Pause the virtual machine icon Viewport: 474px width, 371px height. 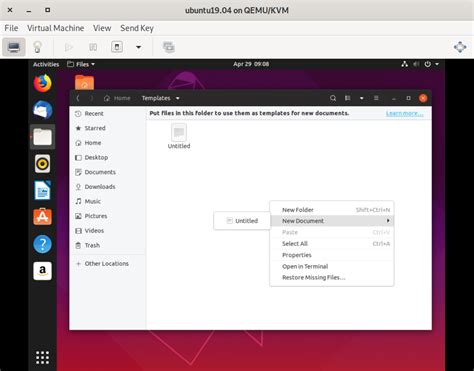coord(93,47)
